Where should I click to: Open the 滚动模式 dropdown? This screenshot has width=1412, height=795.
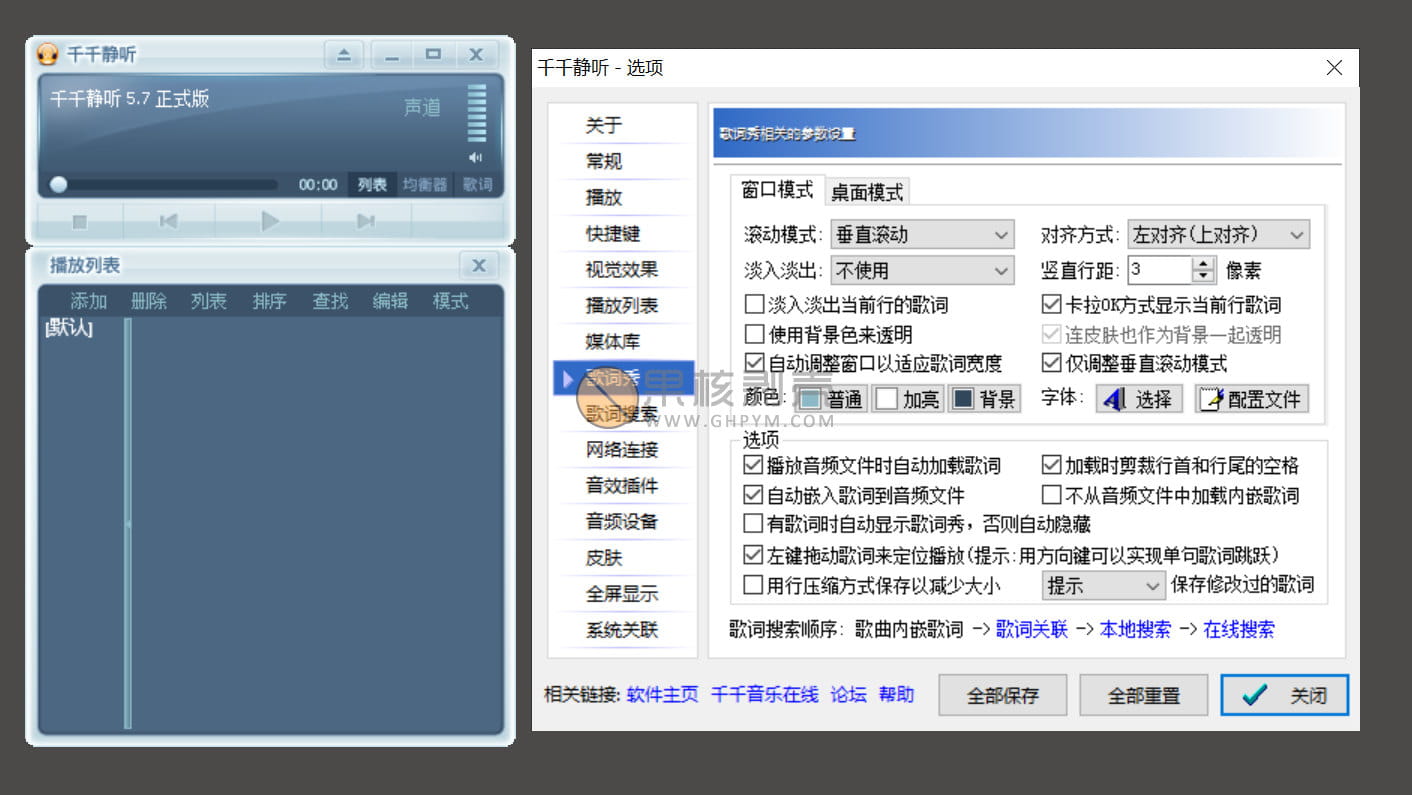[922, 235]
